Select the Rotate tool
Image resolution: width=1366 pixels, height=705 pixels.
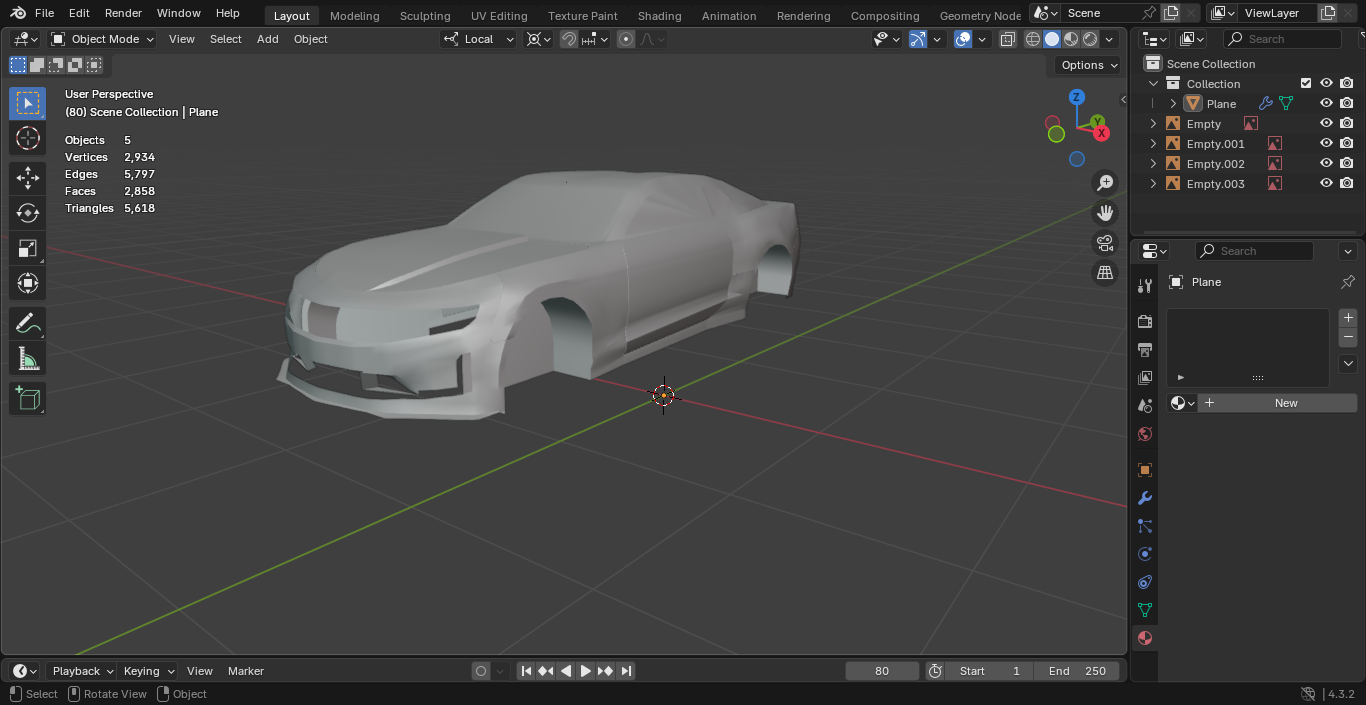click(28, 213)
